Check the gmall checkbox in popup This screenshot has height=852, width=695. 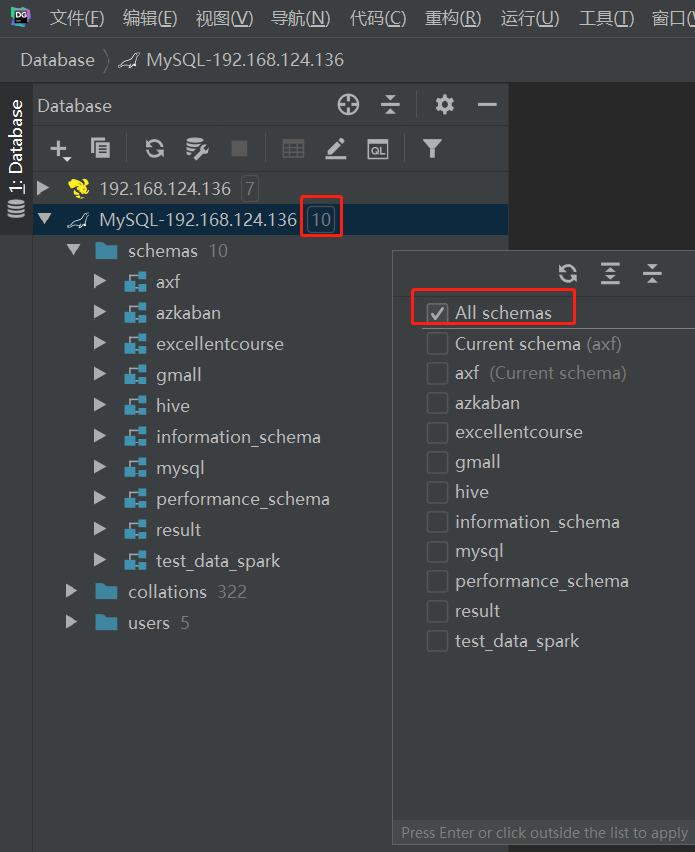click(x=437, y=462)
